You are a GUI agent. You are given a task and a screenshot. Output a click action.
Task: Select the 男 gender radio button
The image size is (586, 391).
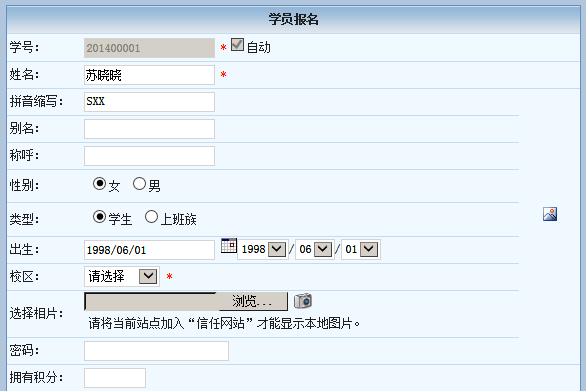pos(139,184)
